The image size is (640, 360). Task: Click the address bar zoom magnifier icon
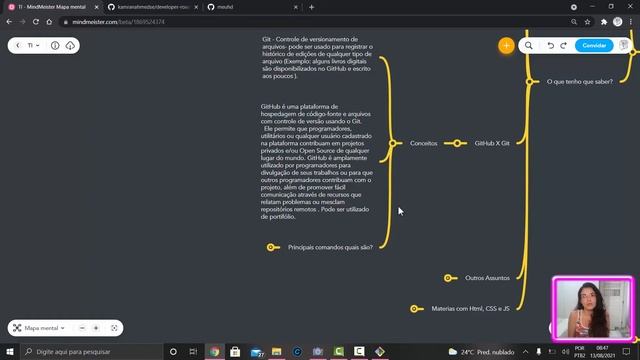(574, 22)
